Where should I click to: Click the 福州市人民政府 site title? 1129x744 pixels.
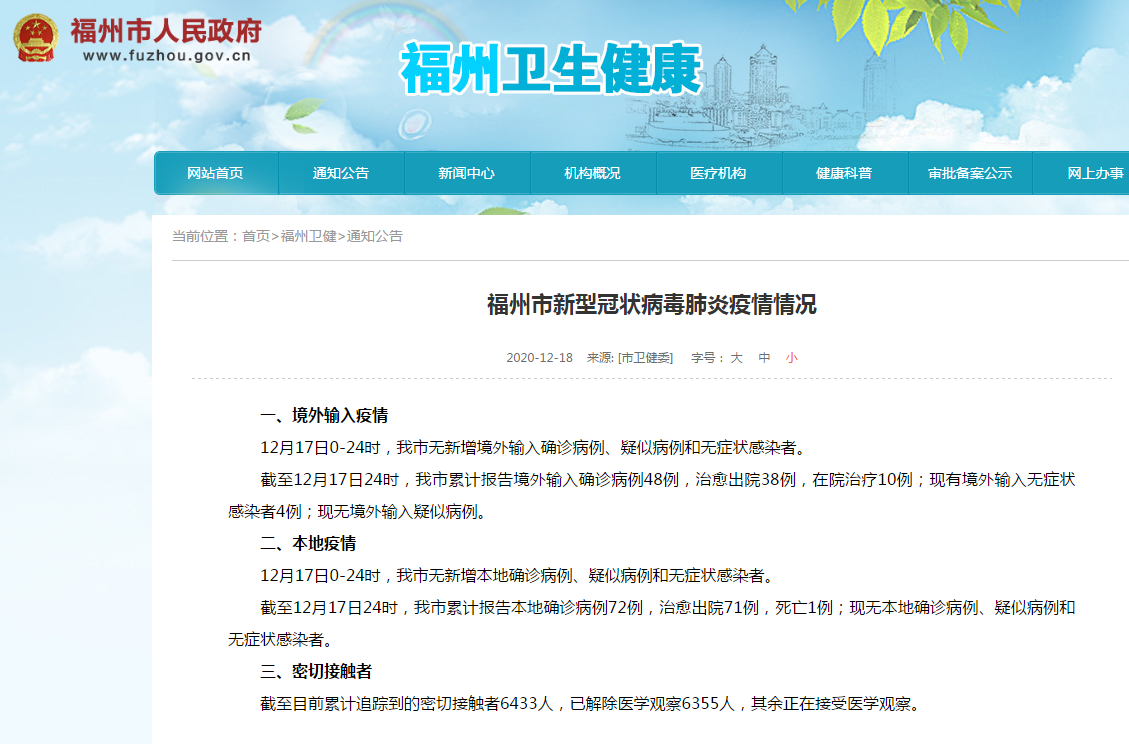click(166, 30)
